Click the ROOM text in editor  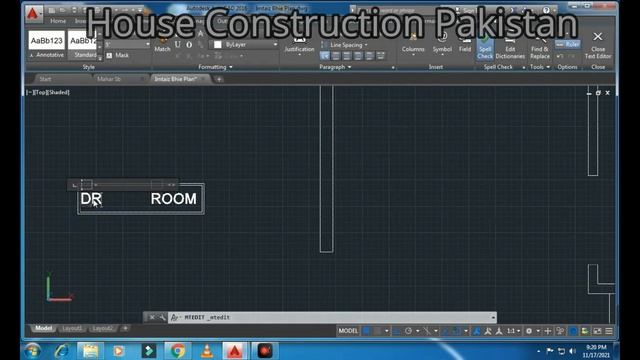click(173, 199)
